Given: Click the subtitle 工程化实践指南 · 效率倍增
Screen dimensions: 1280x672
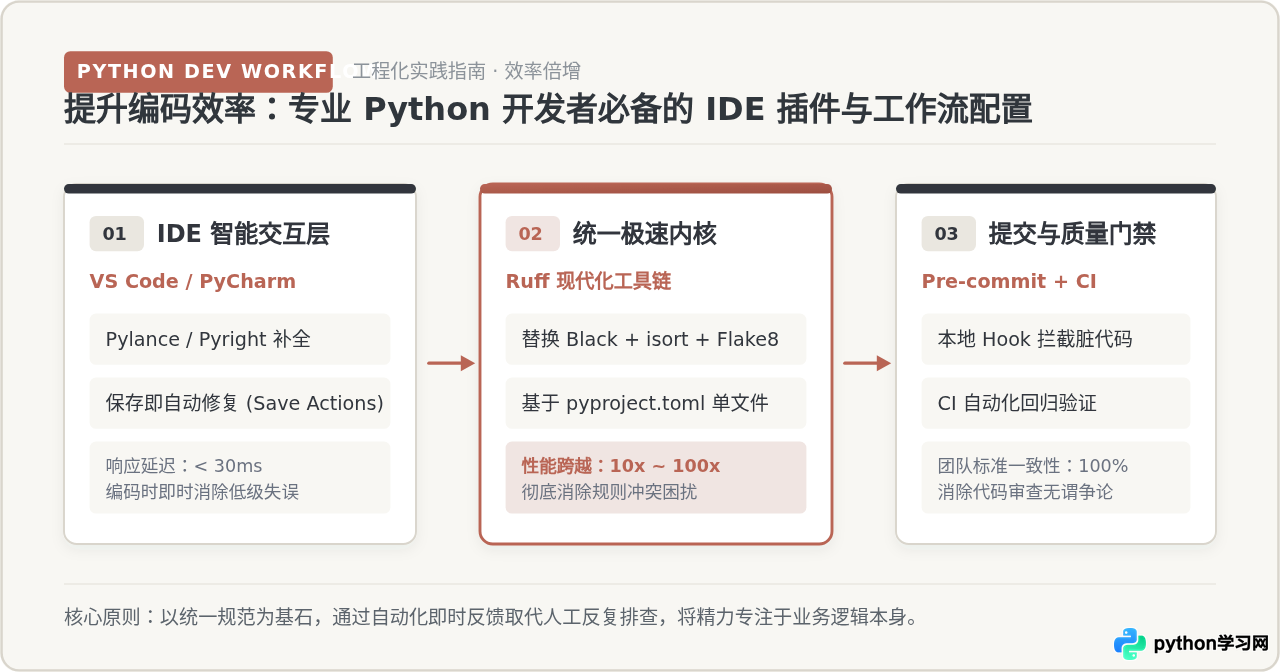Looking at the screenshot, I should click(466, 71).
